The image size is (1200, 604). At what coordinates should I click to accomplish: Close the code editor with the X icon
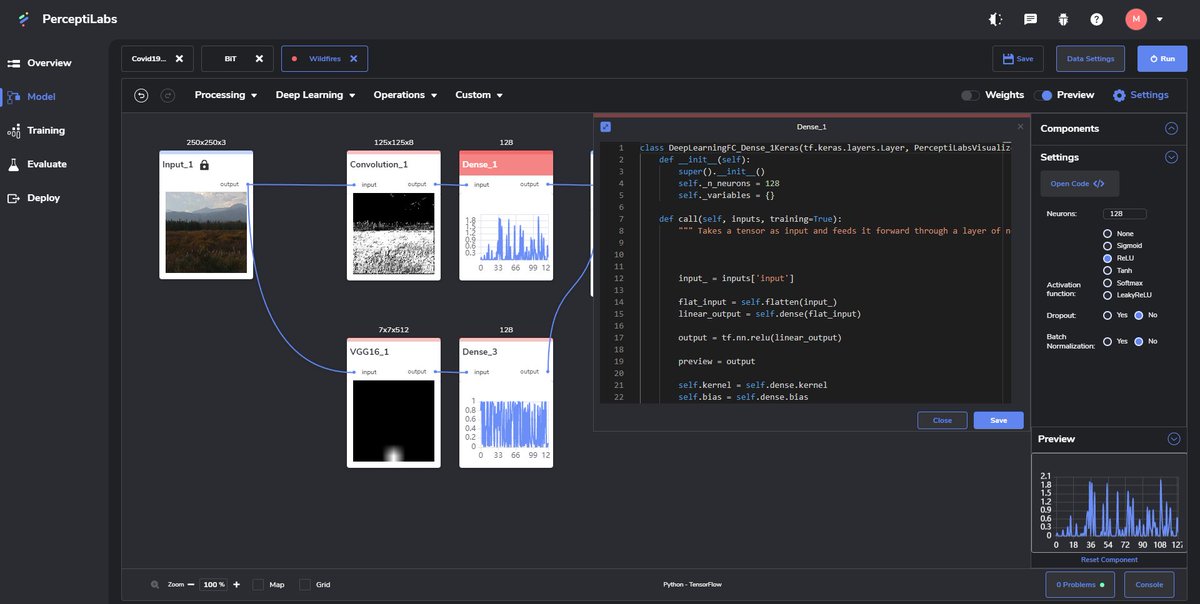1020,126
